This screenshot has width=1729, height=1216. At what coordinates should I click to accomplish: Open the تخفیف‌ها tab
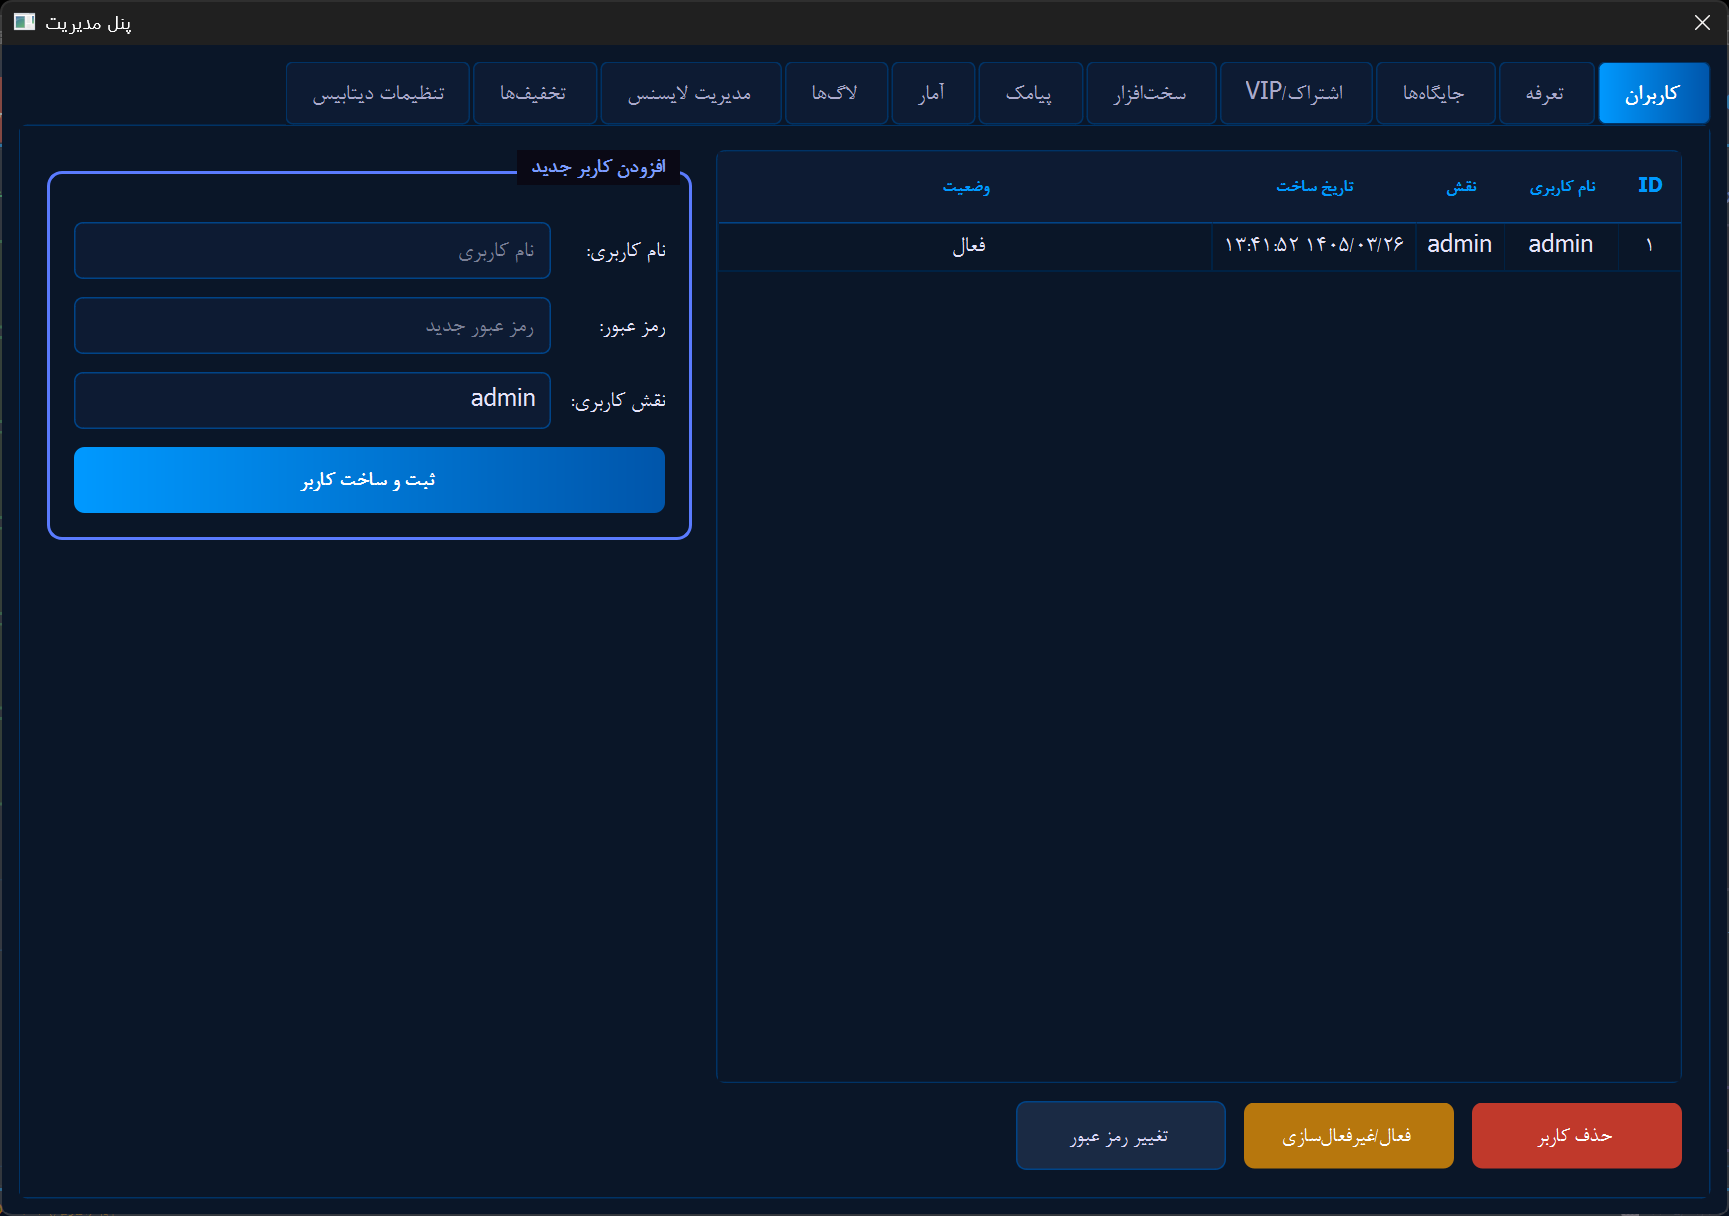tap(534, 93)
